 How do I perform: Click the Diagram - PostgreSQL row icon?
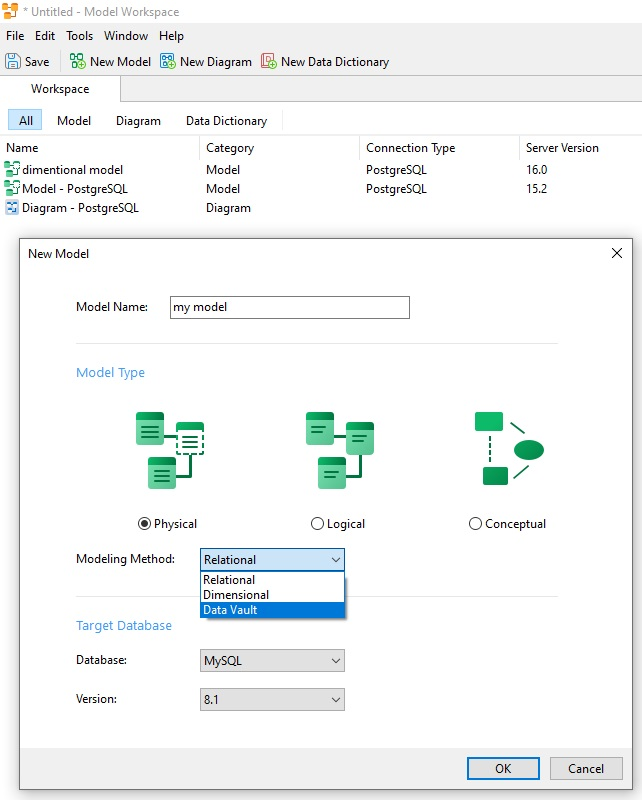(12, 208)
